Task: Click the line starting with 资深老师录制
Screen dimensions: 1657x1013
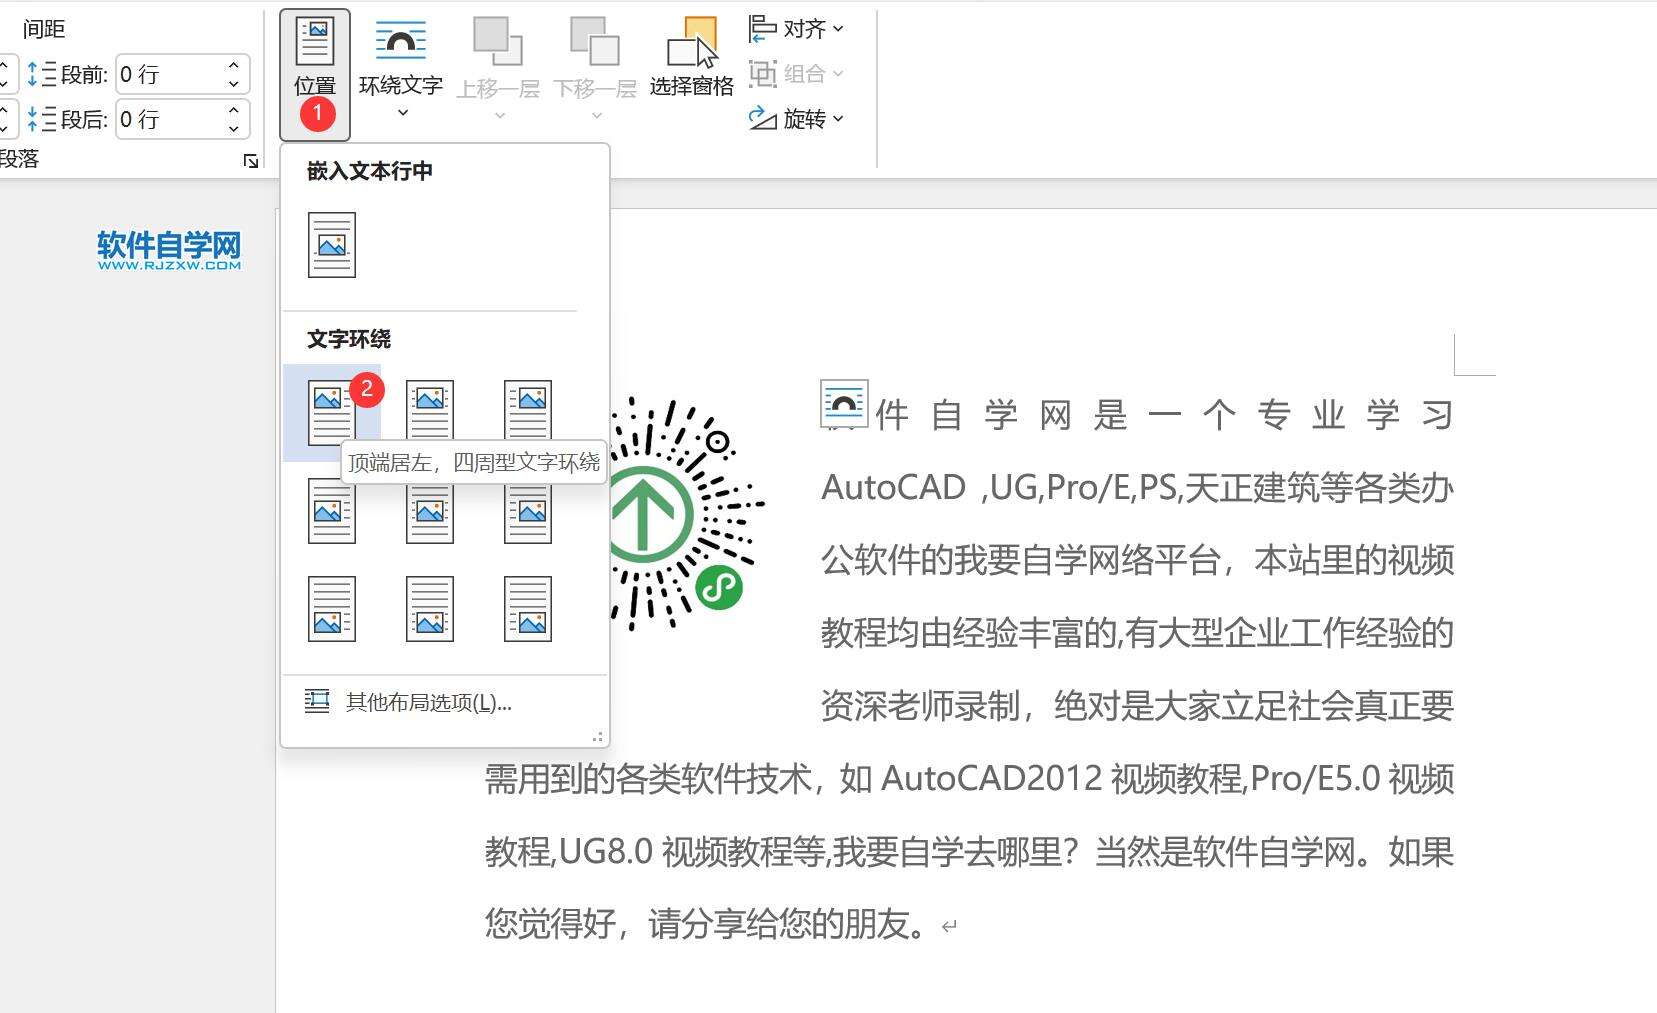Action: 1137,706
